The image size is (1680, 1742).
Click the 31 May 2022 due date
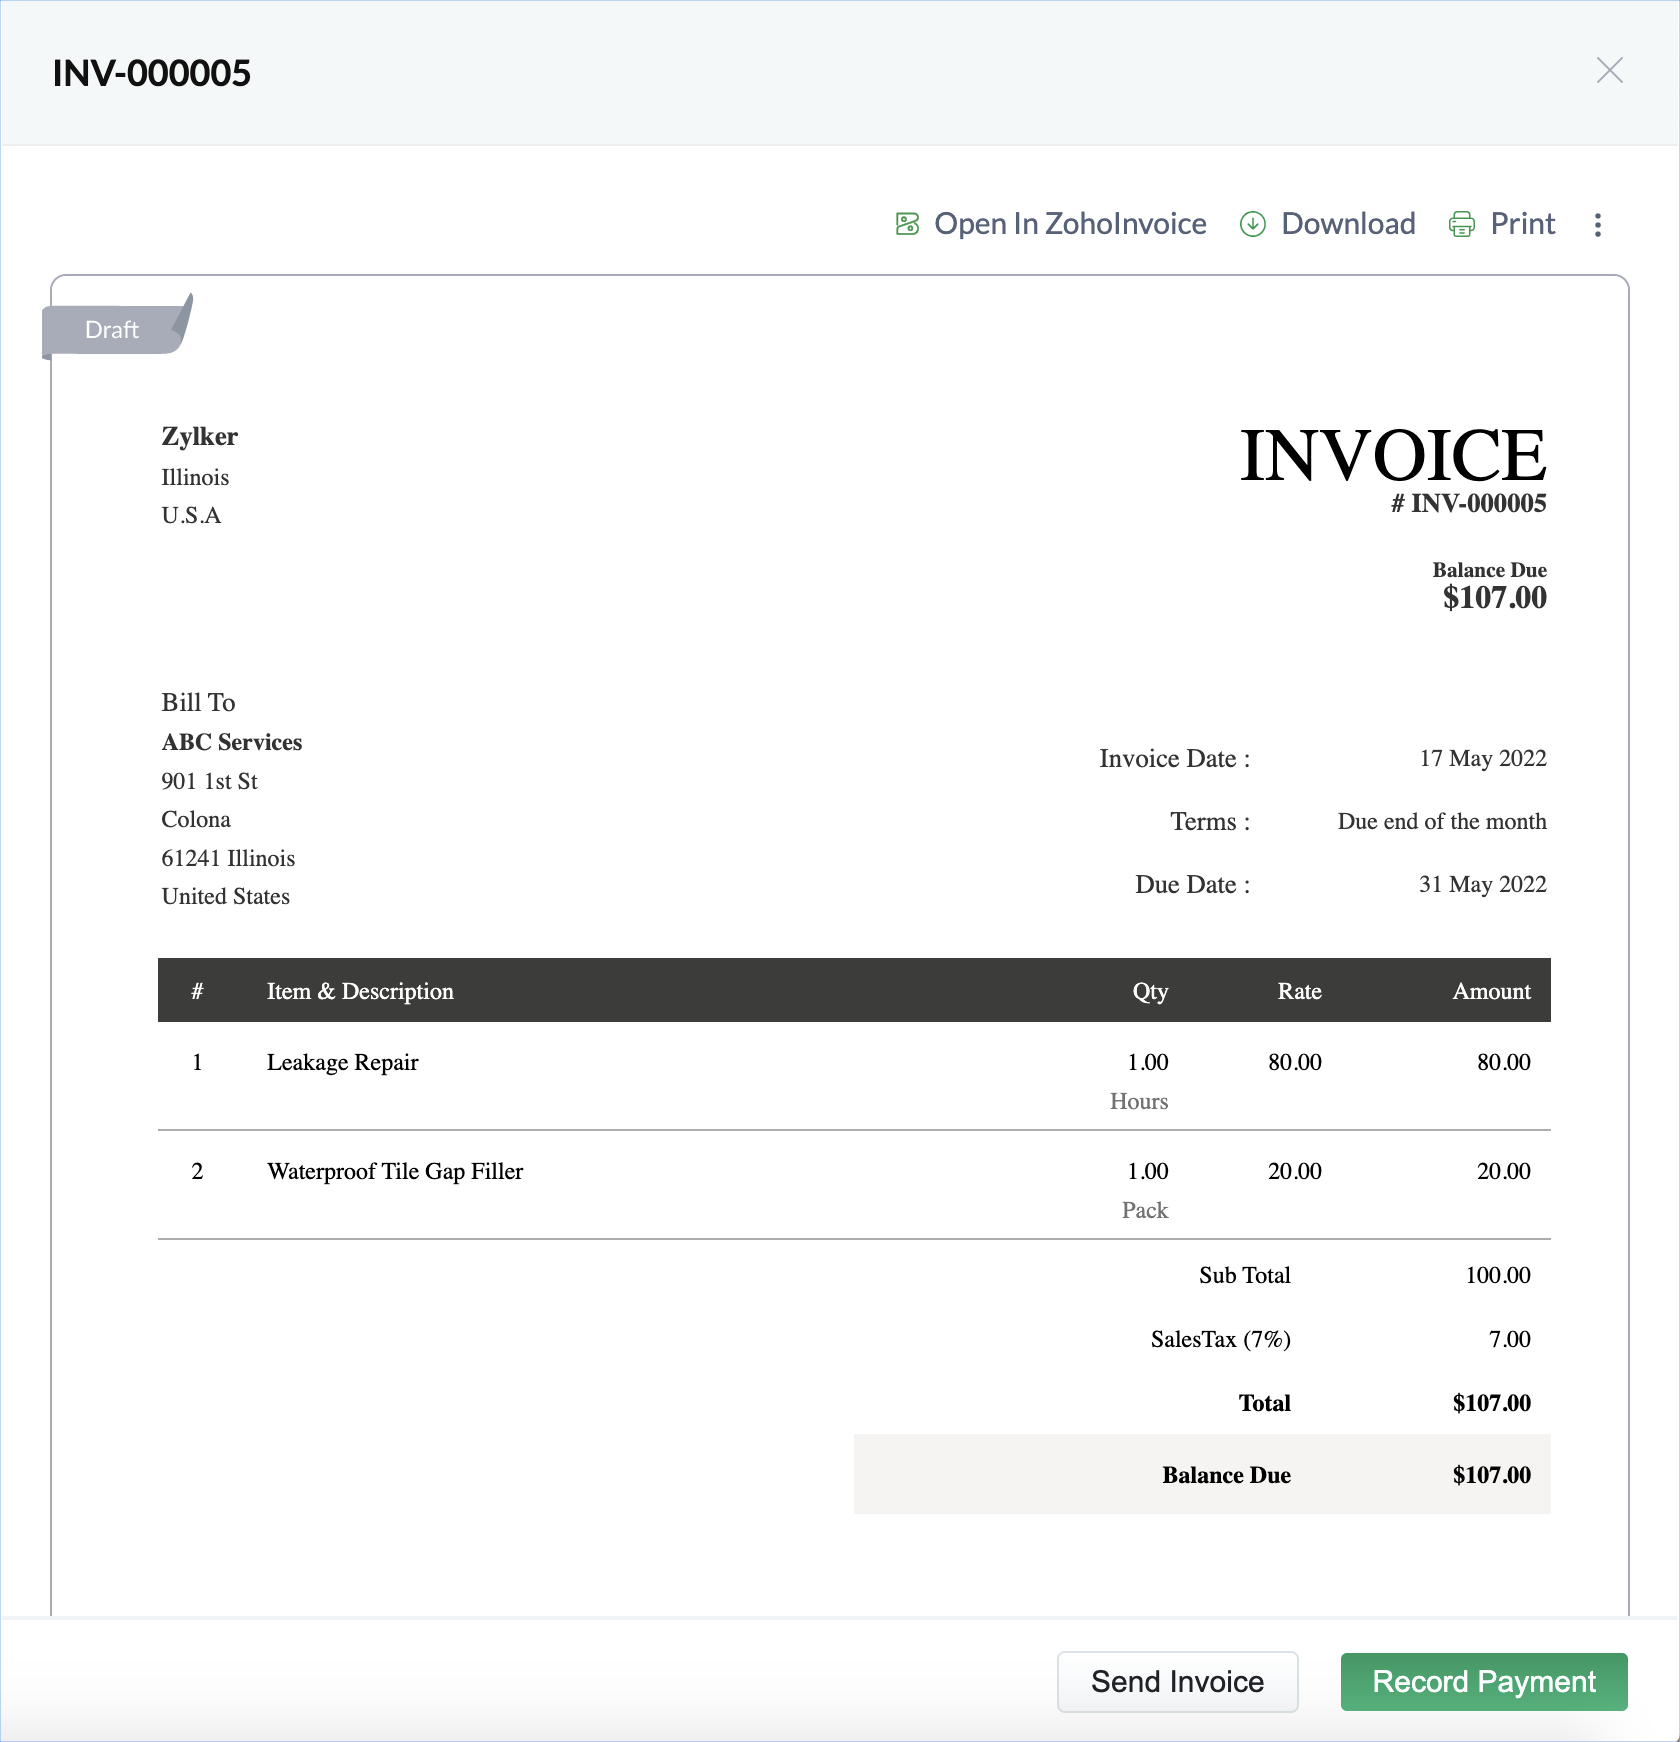[x=1482, y=884]
